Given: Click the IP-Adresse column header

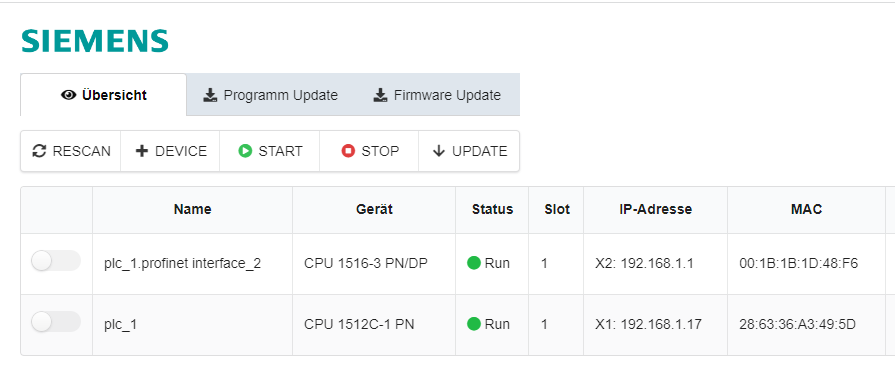Looking at the screenshot, I should pos(655,209).
